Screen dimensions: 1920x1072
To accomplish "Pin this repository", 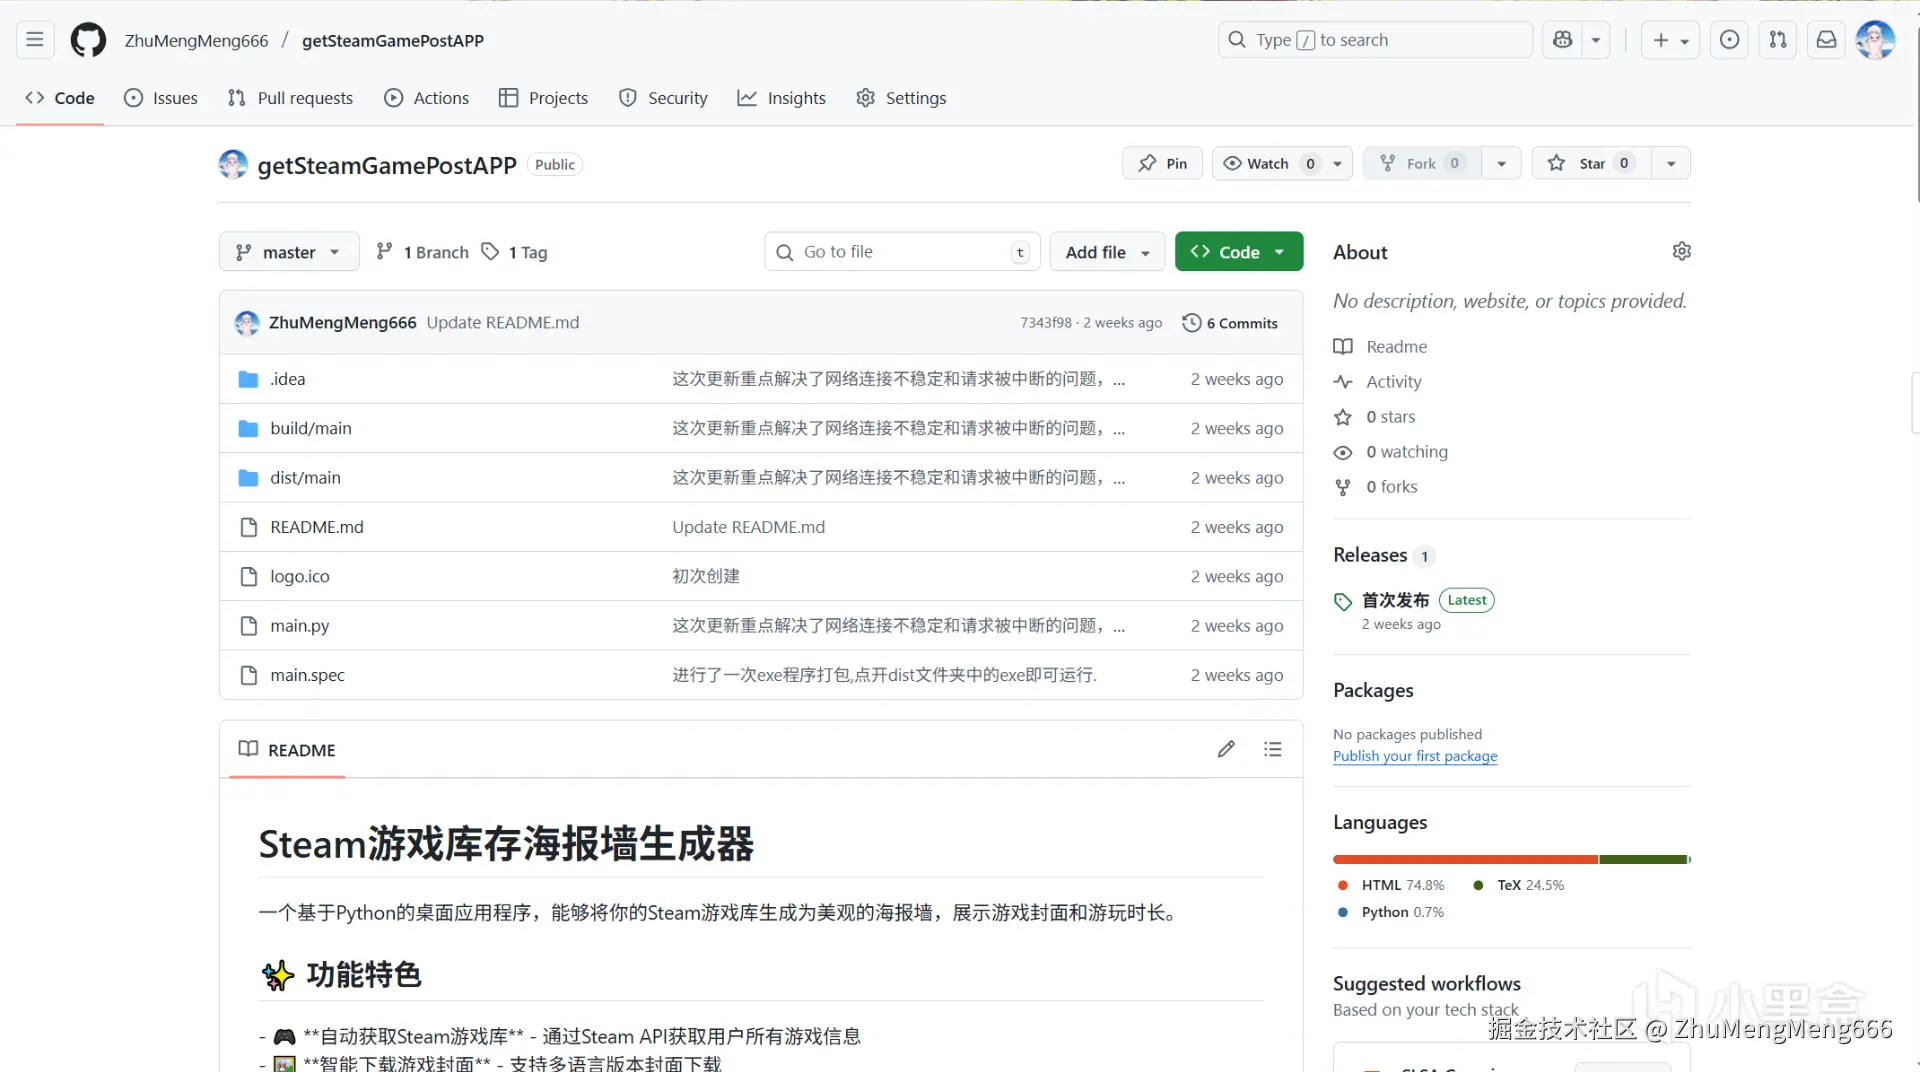I will click(x=1162, y=163).
